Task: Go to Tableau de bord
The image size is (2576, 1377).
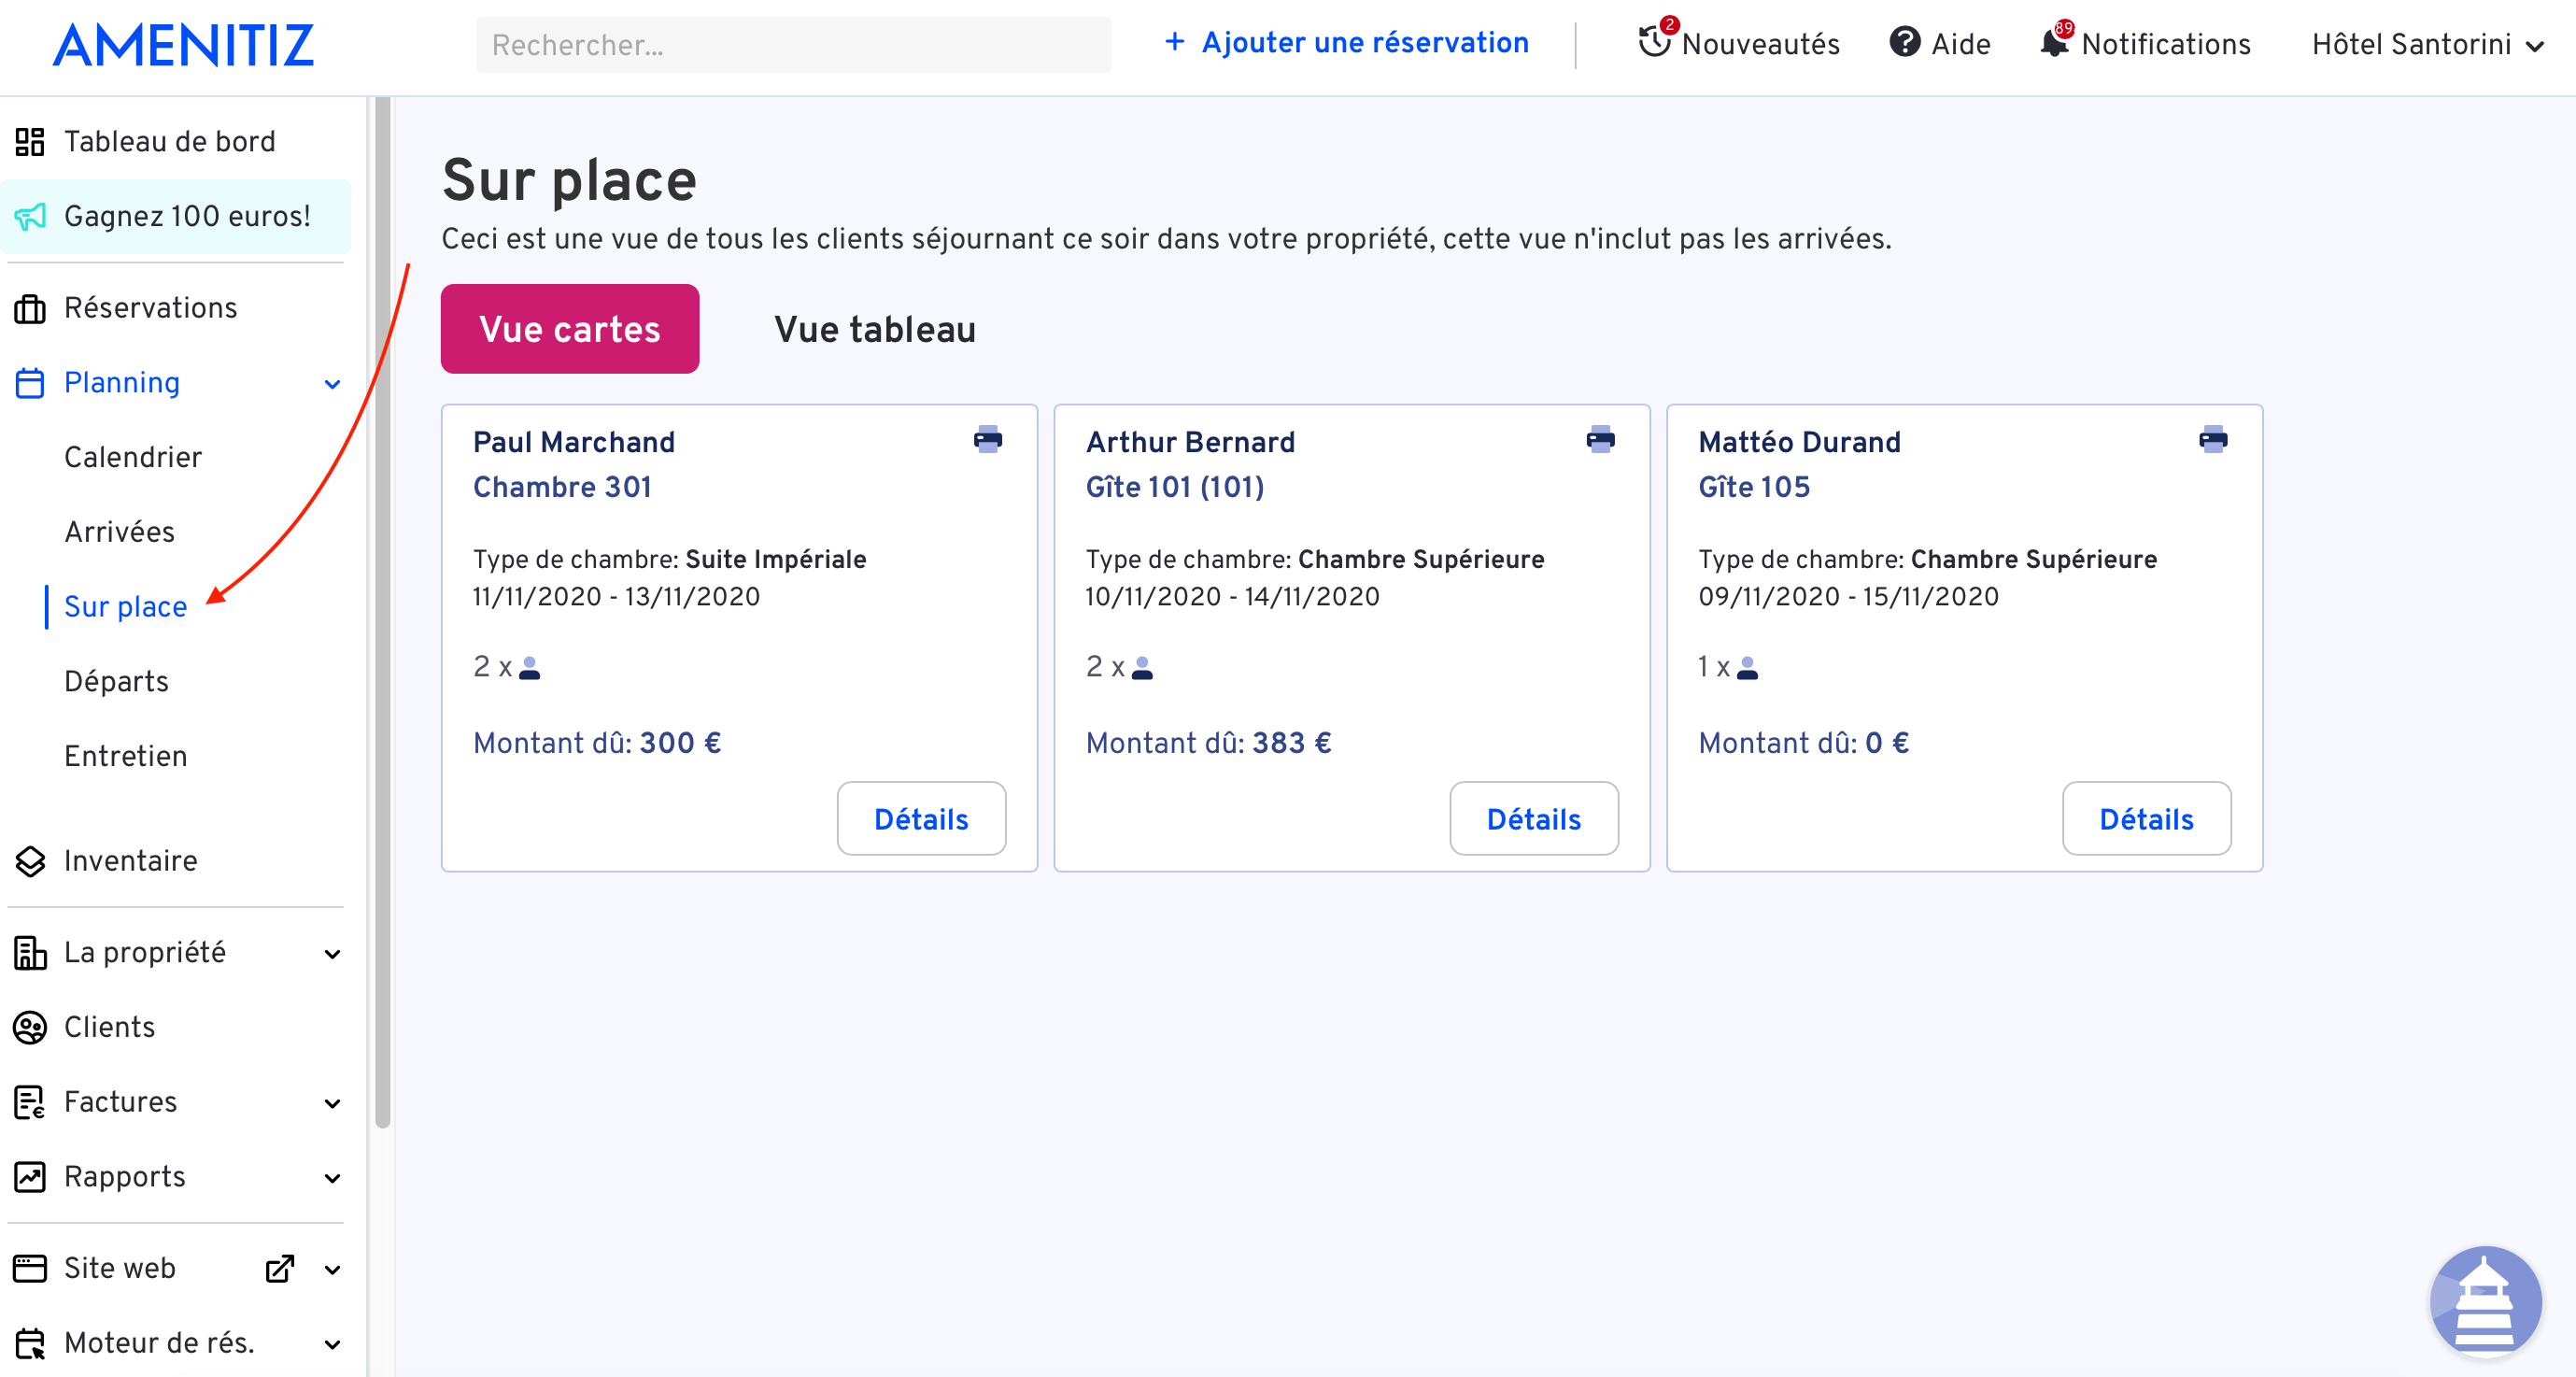Action: 170,141
